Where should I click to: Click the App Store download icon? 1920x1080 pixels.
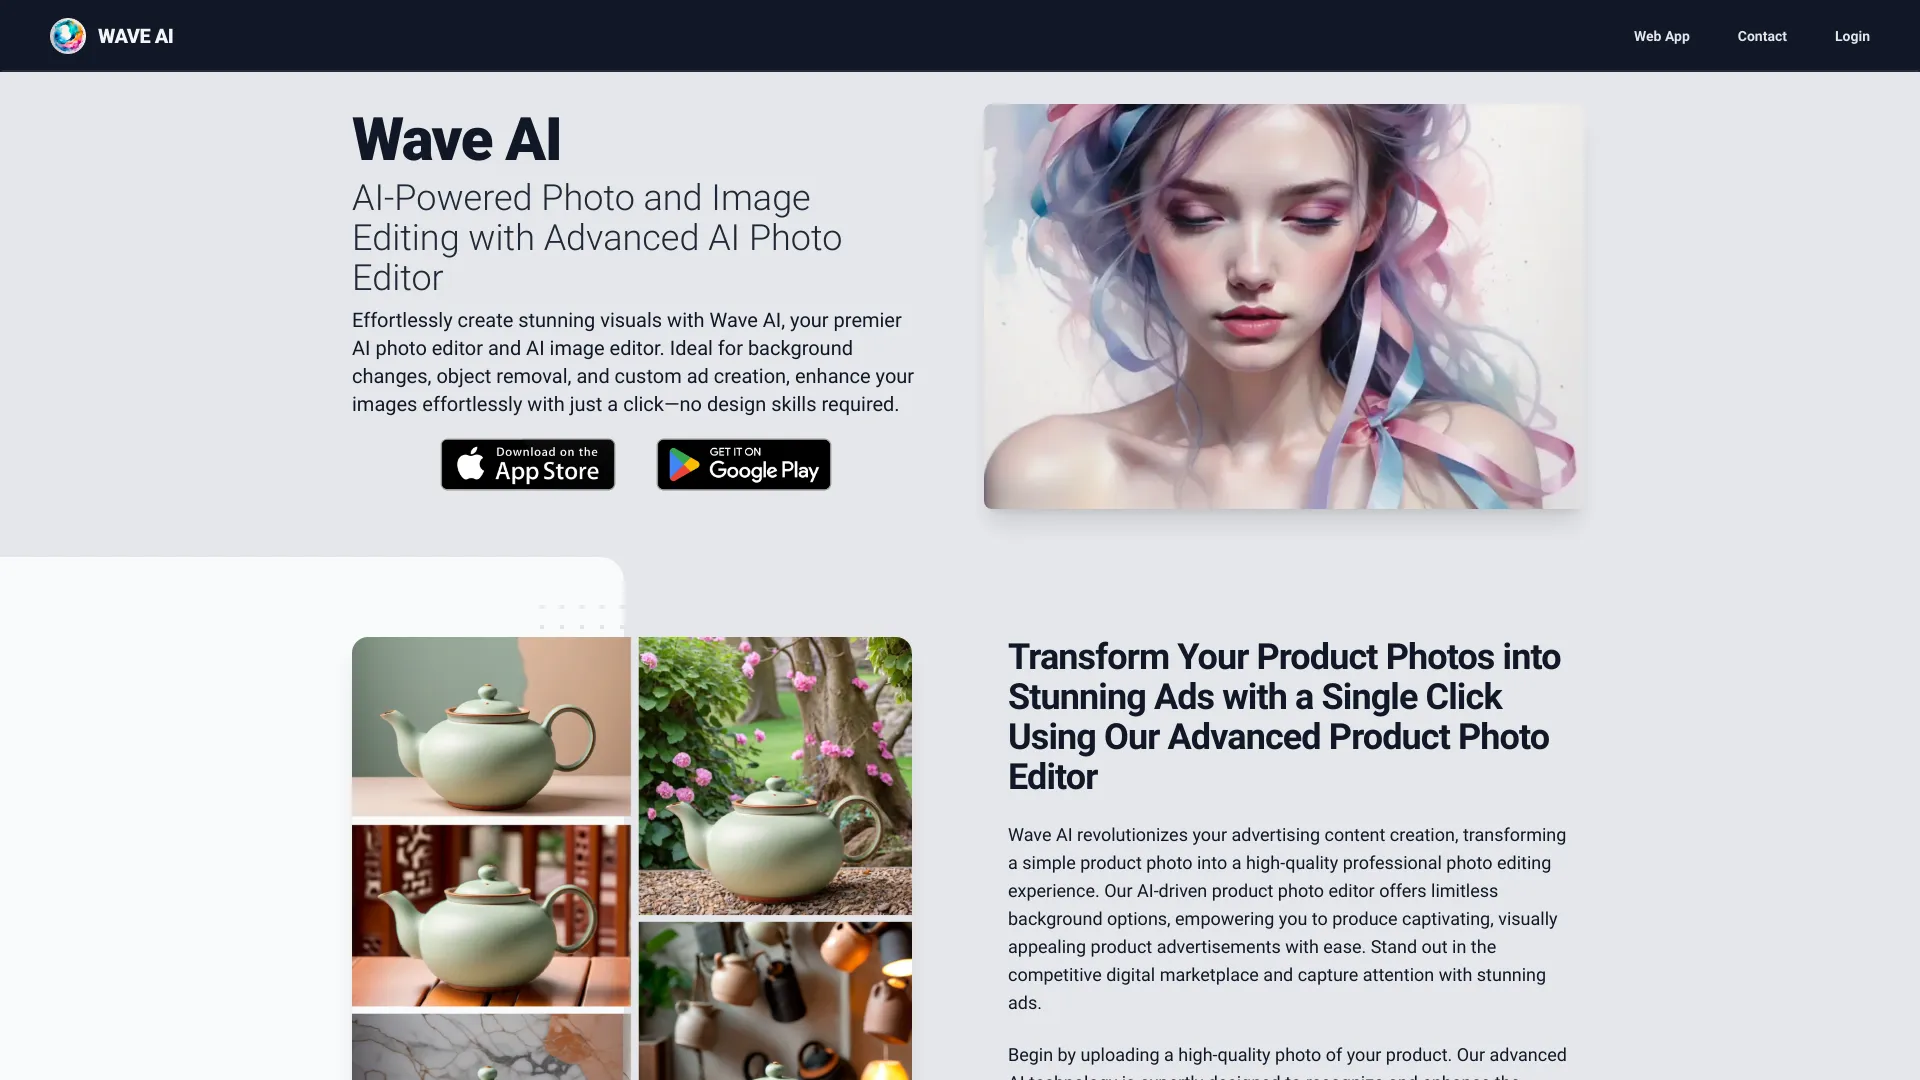point(527,464)
